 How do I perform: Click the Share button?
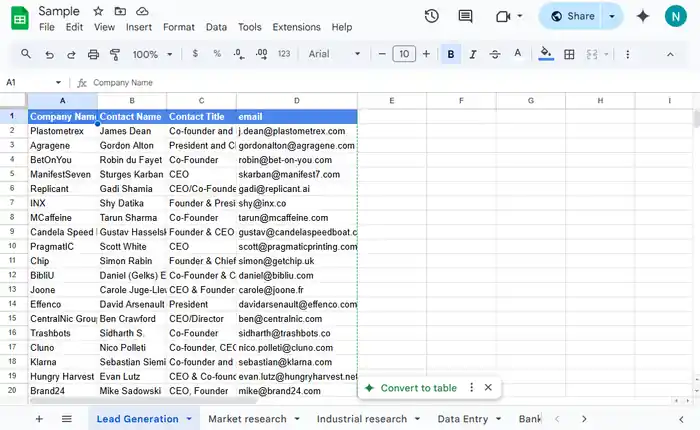click(x=572, y=17)
